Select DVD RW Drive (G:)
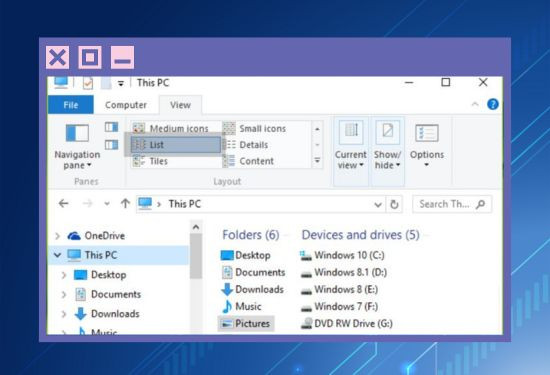This screenshot has height=375, width=550. [347, 323]
